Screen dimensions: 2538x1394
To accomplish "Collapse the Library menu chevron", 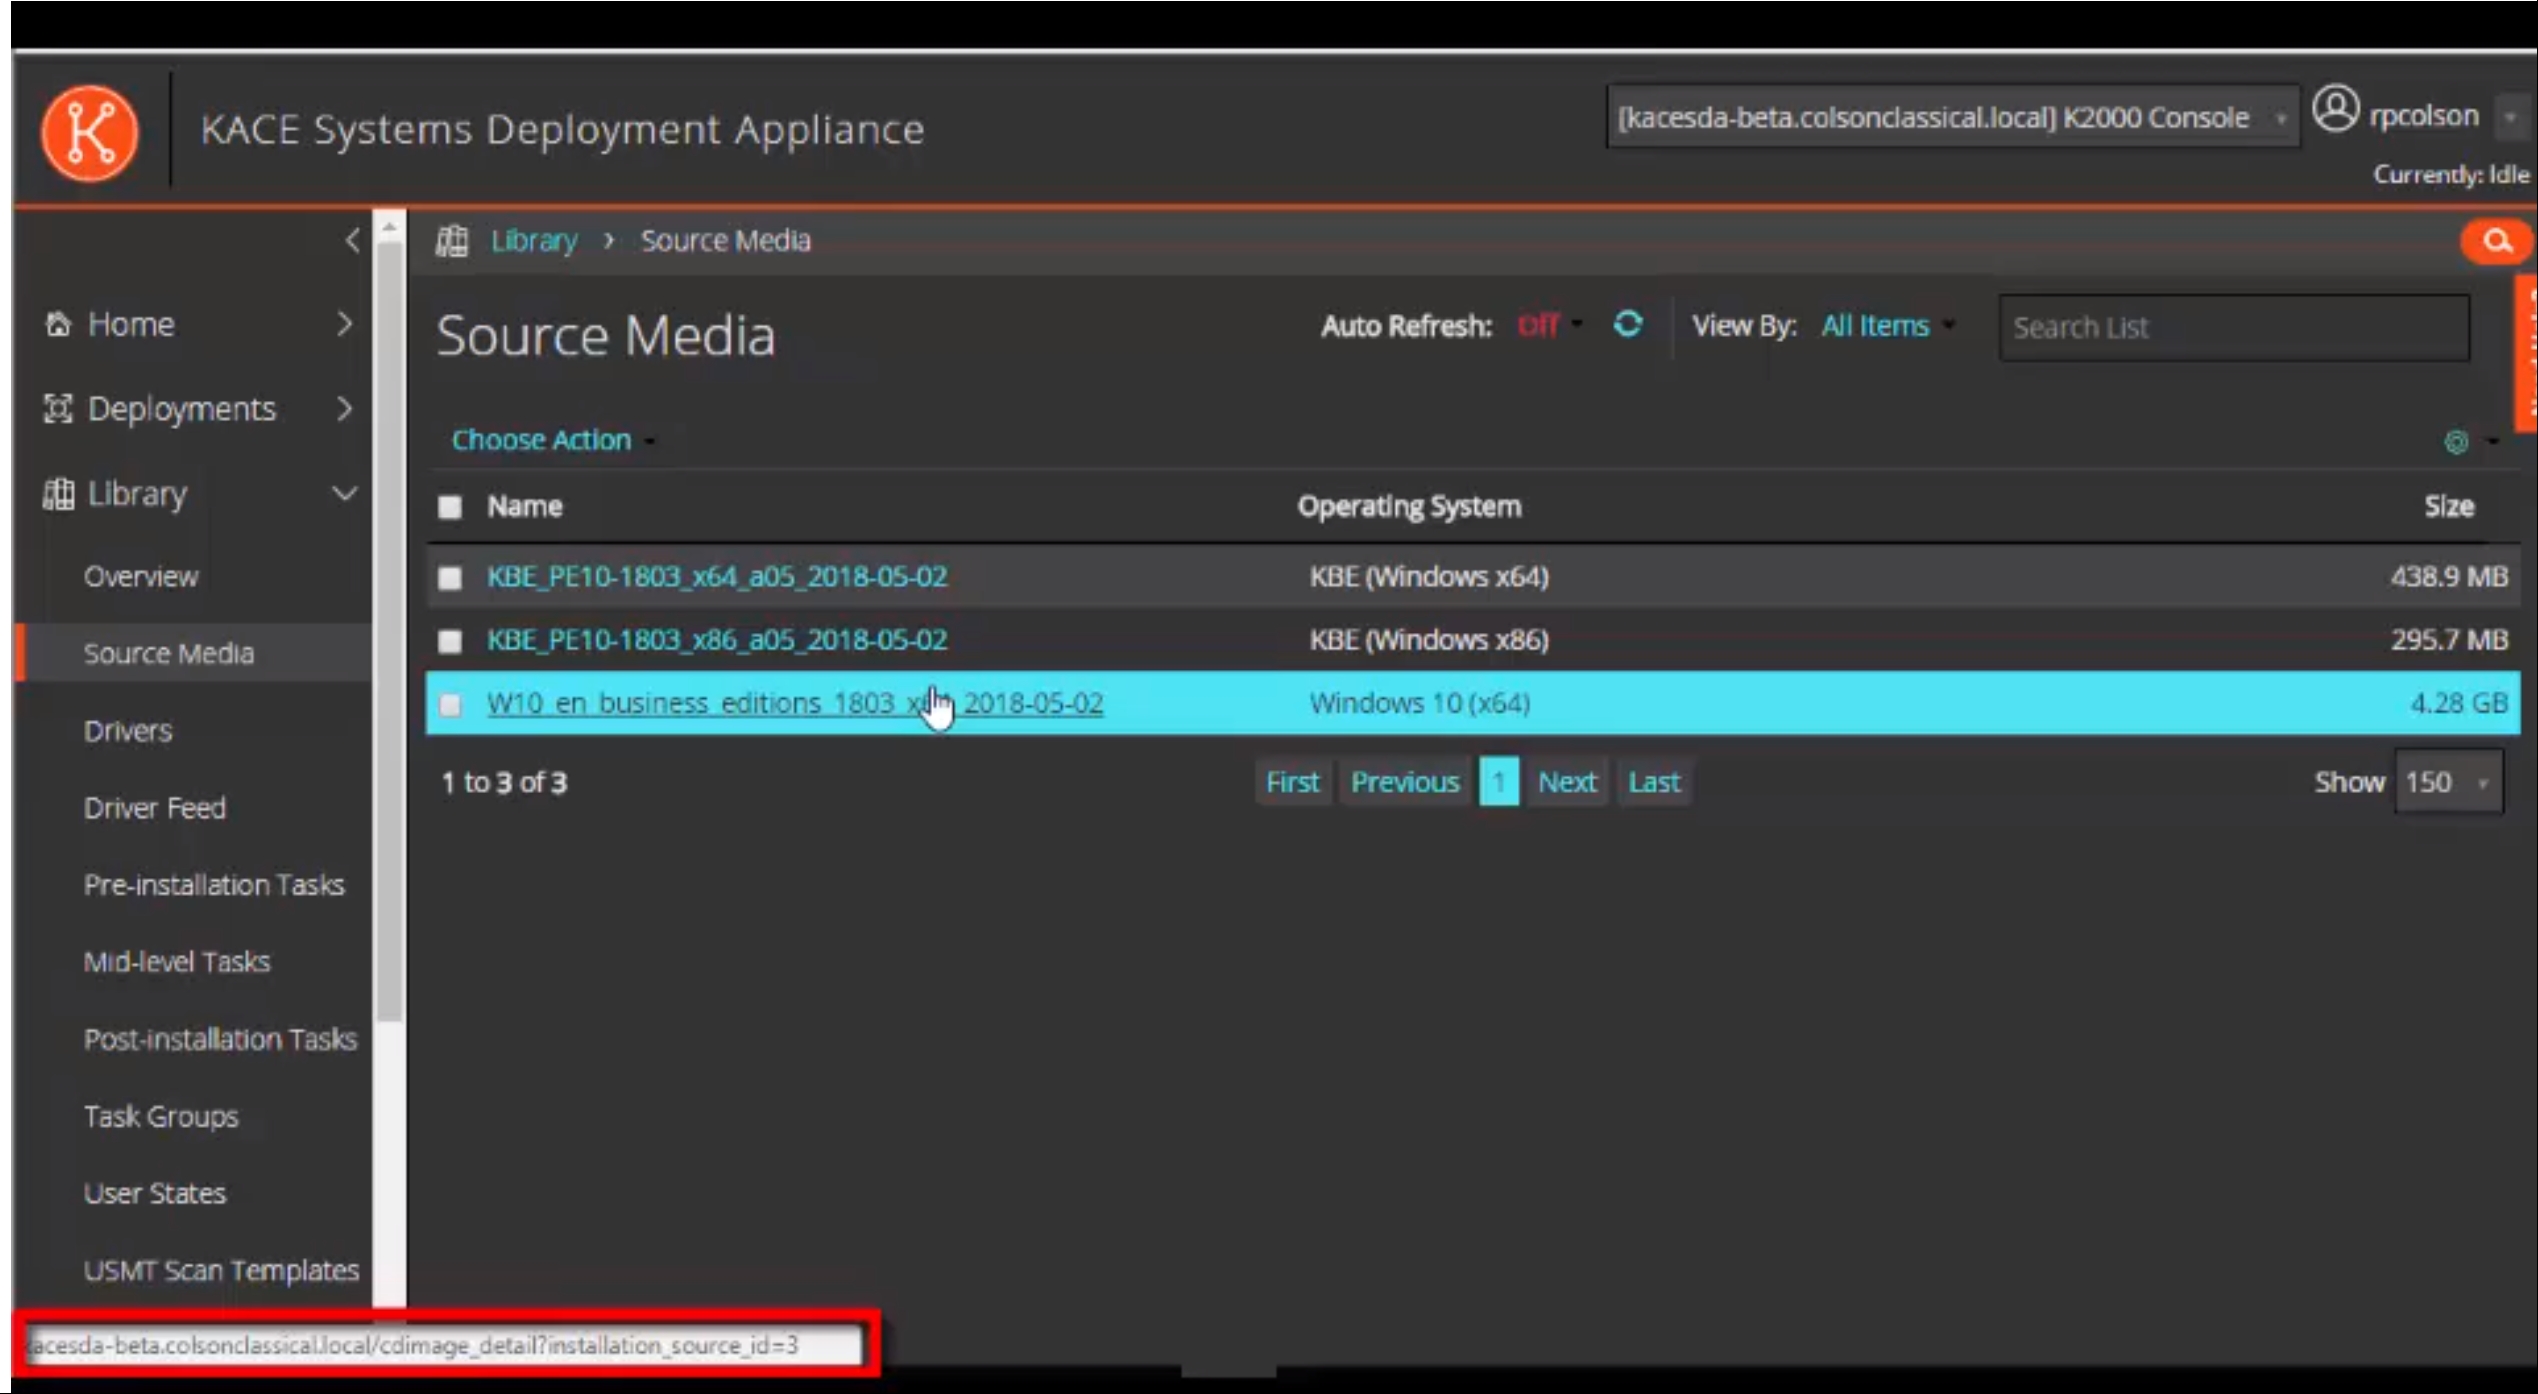I will click(344, 493).
